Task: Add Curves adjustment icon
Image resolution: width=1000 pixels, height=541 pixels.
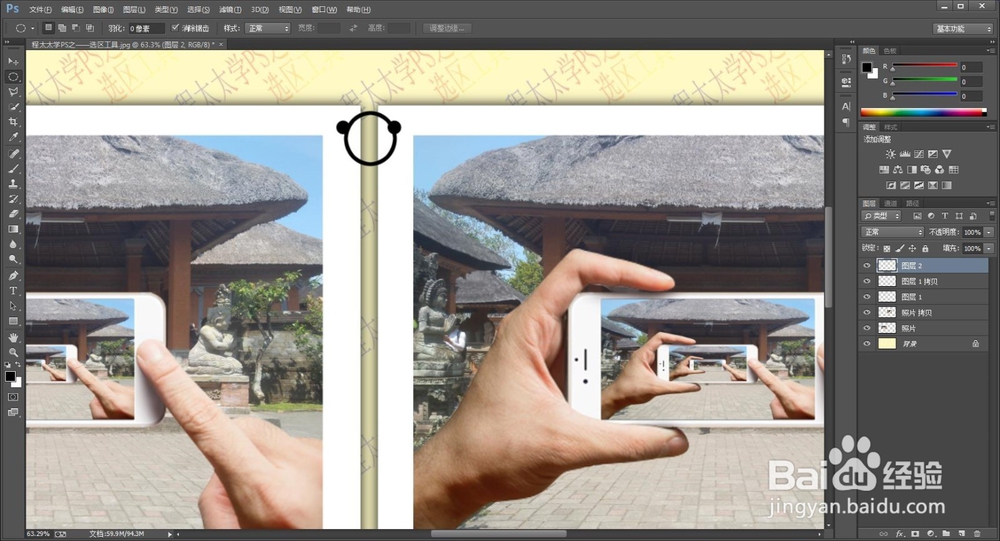Action: (x=918, y=154)
